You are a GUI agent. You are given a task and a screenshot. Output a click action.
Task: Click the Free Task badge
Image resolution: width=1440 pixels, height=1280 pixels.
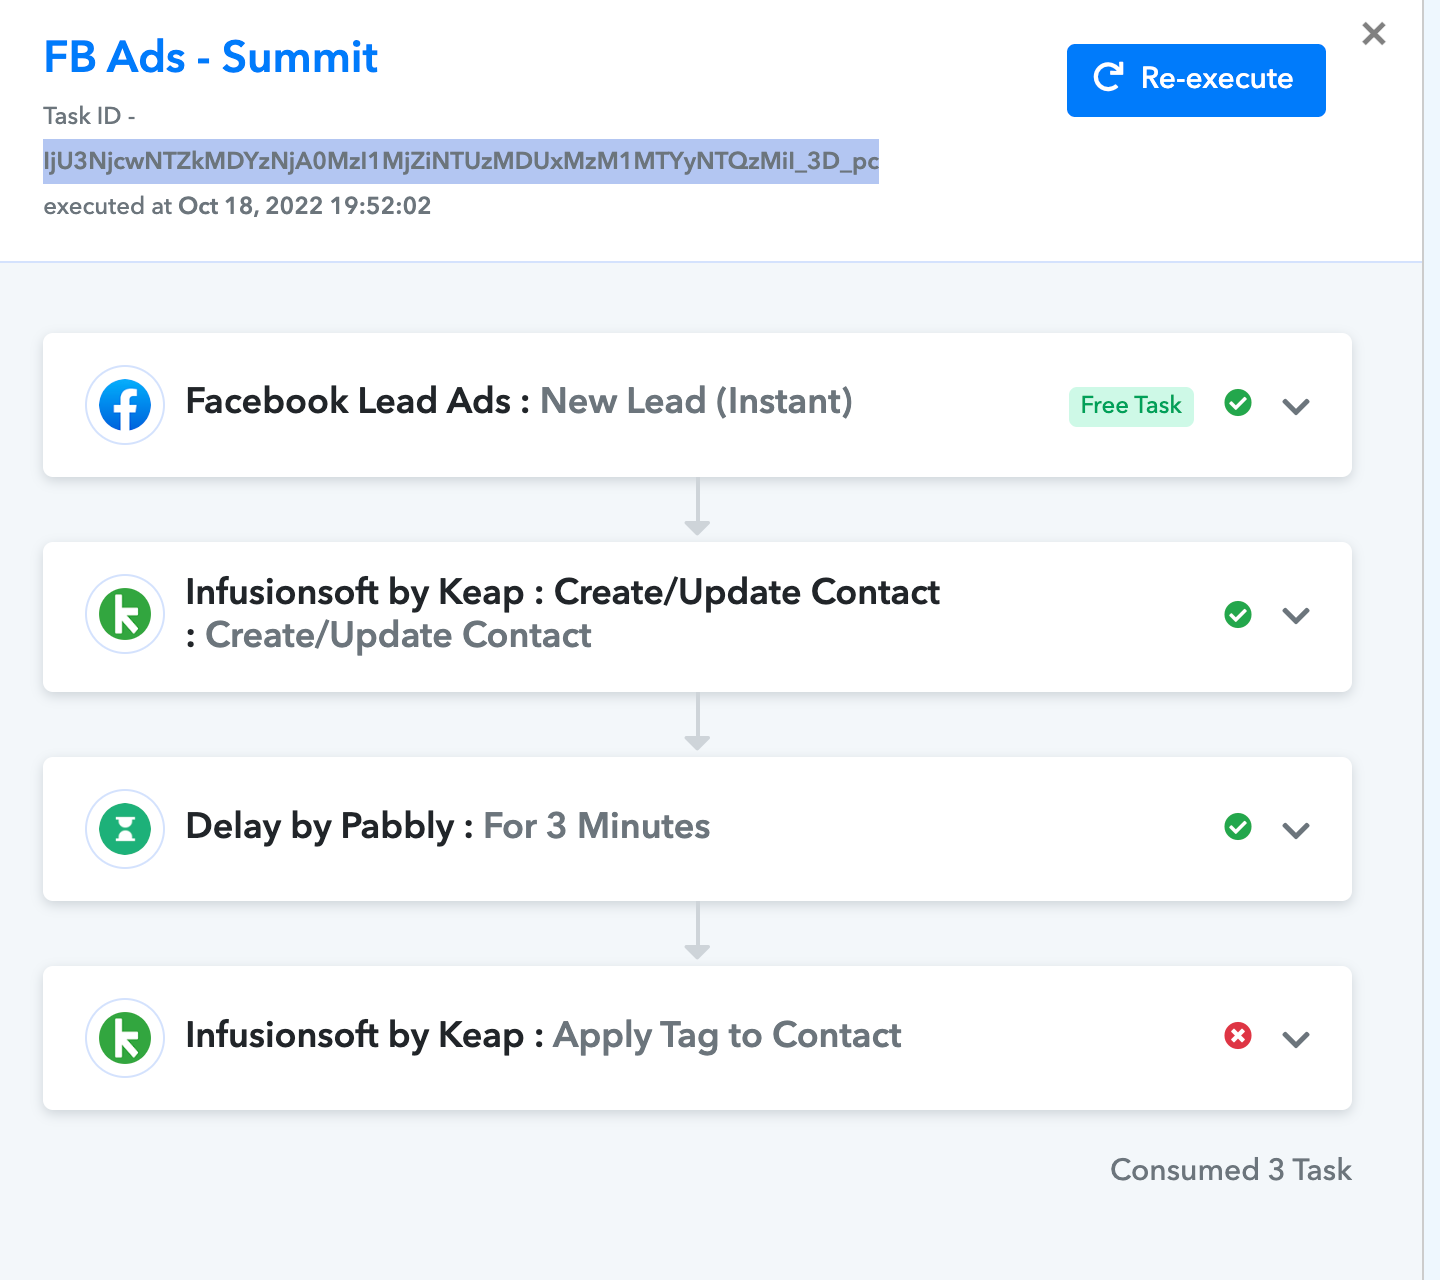point(1131,406)
